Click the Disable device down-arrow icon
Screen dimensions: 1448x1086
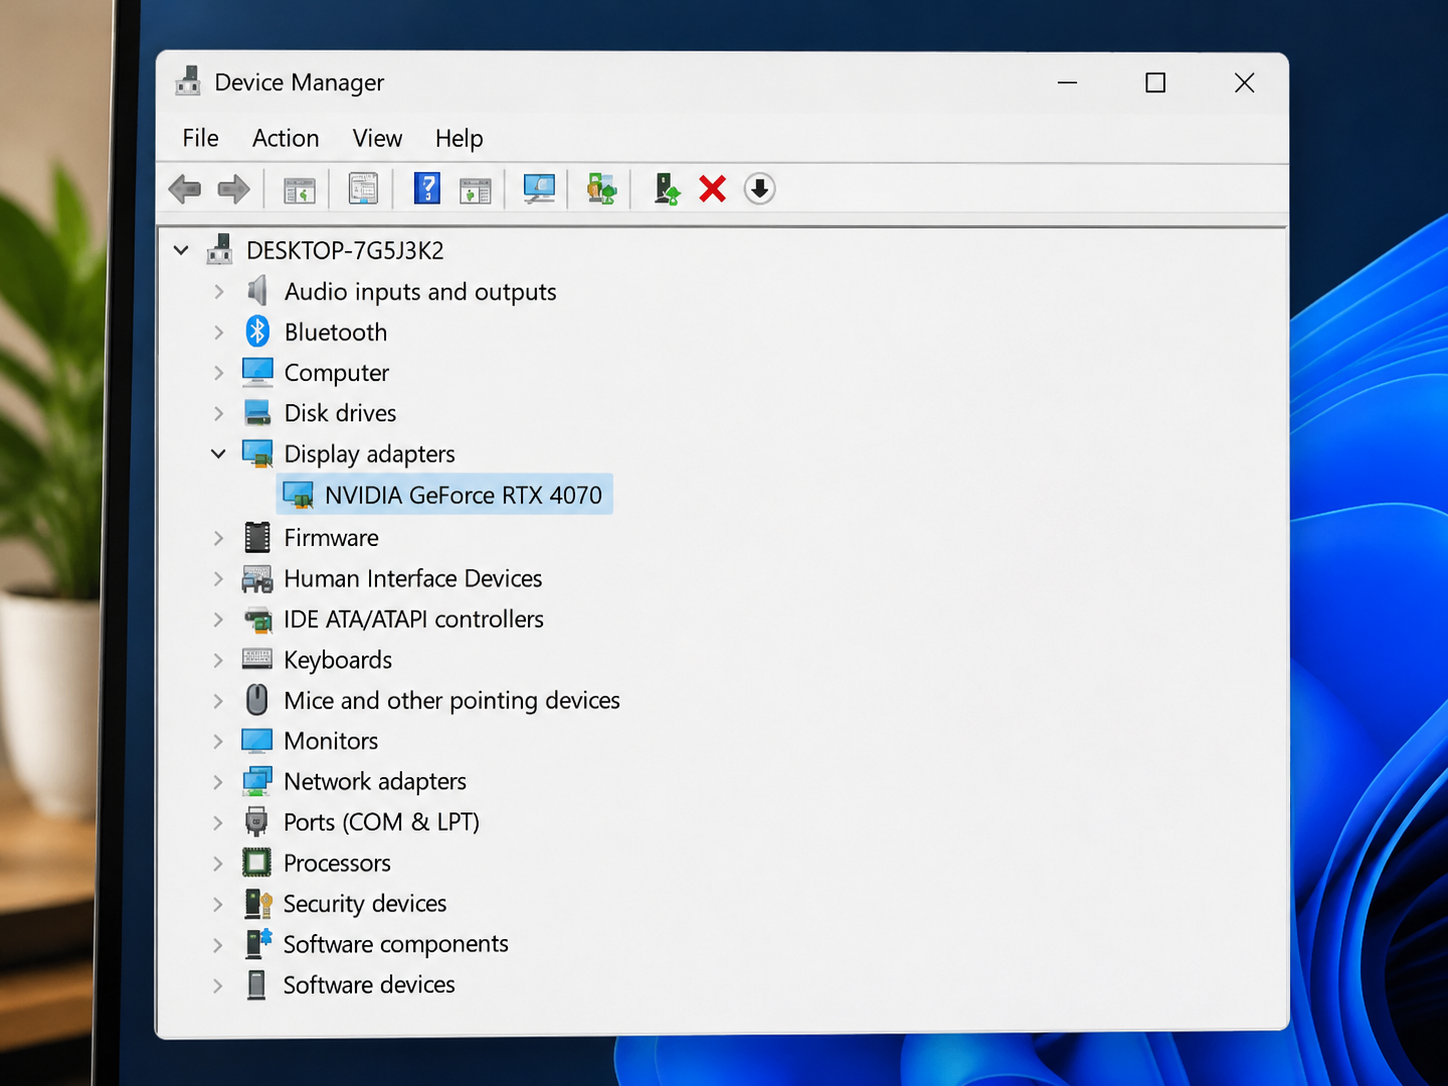pos(760,189)
